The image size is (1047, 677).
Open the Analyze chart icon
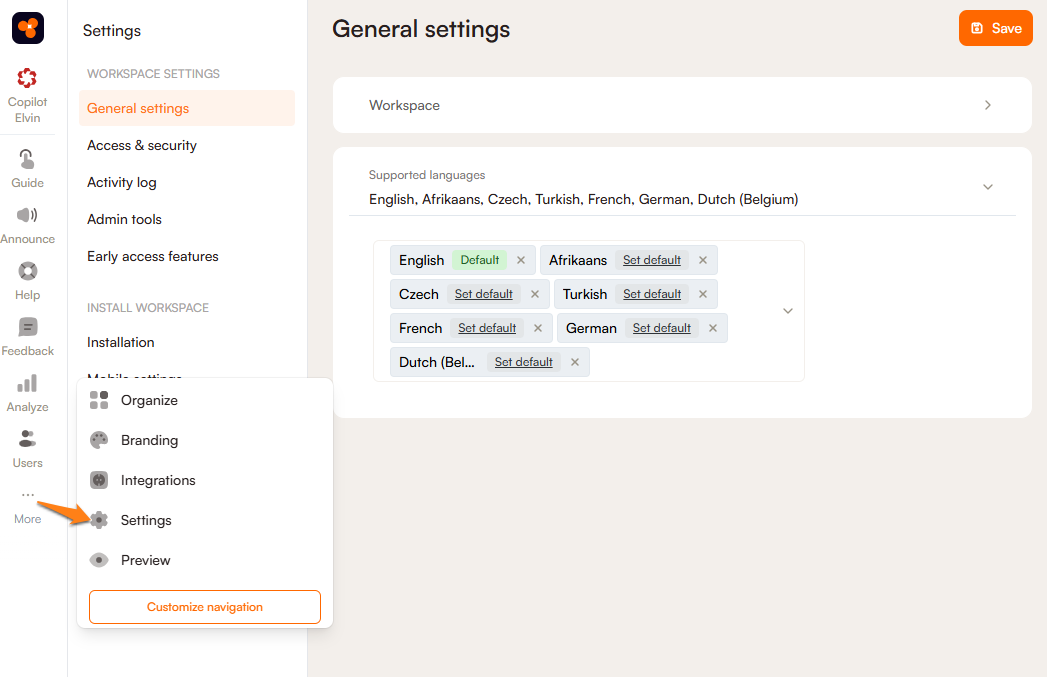point(27,383)
